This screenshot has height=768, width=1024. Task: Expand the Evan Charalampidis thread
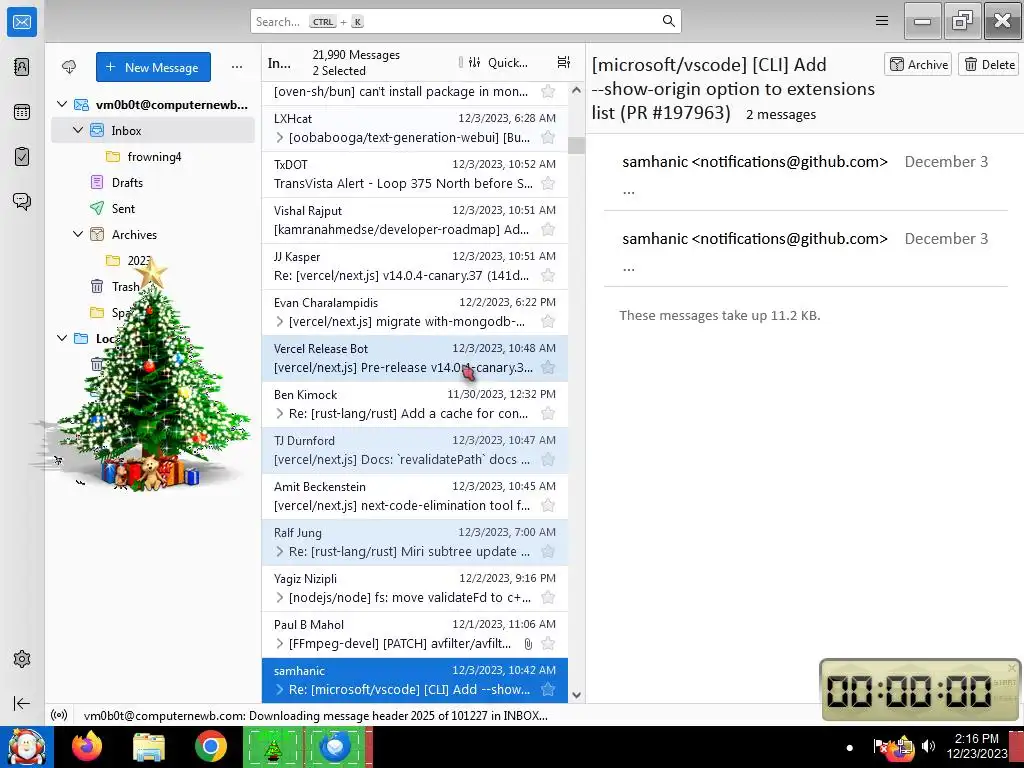pos(280,321)
